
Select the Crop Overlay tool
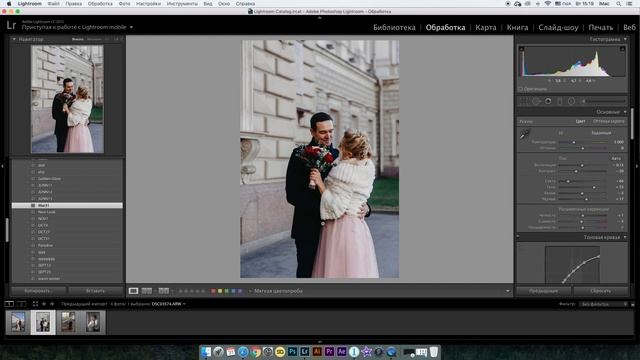coord(524,101)
